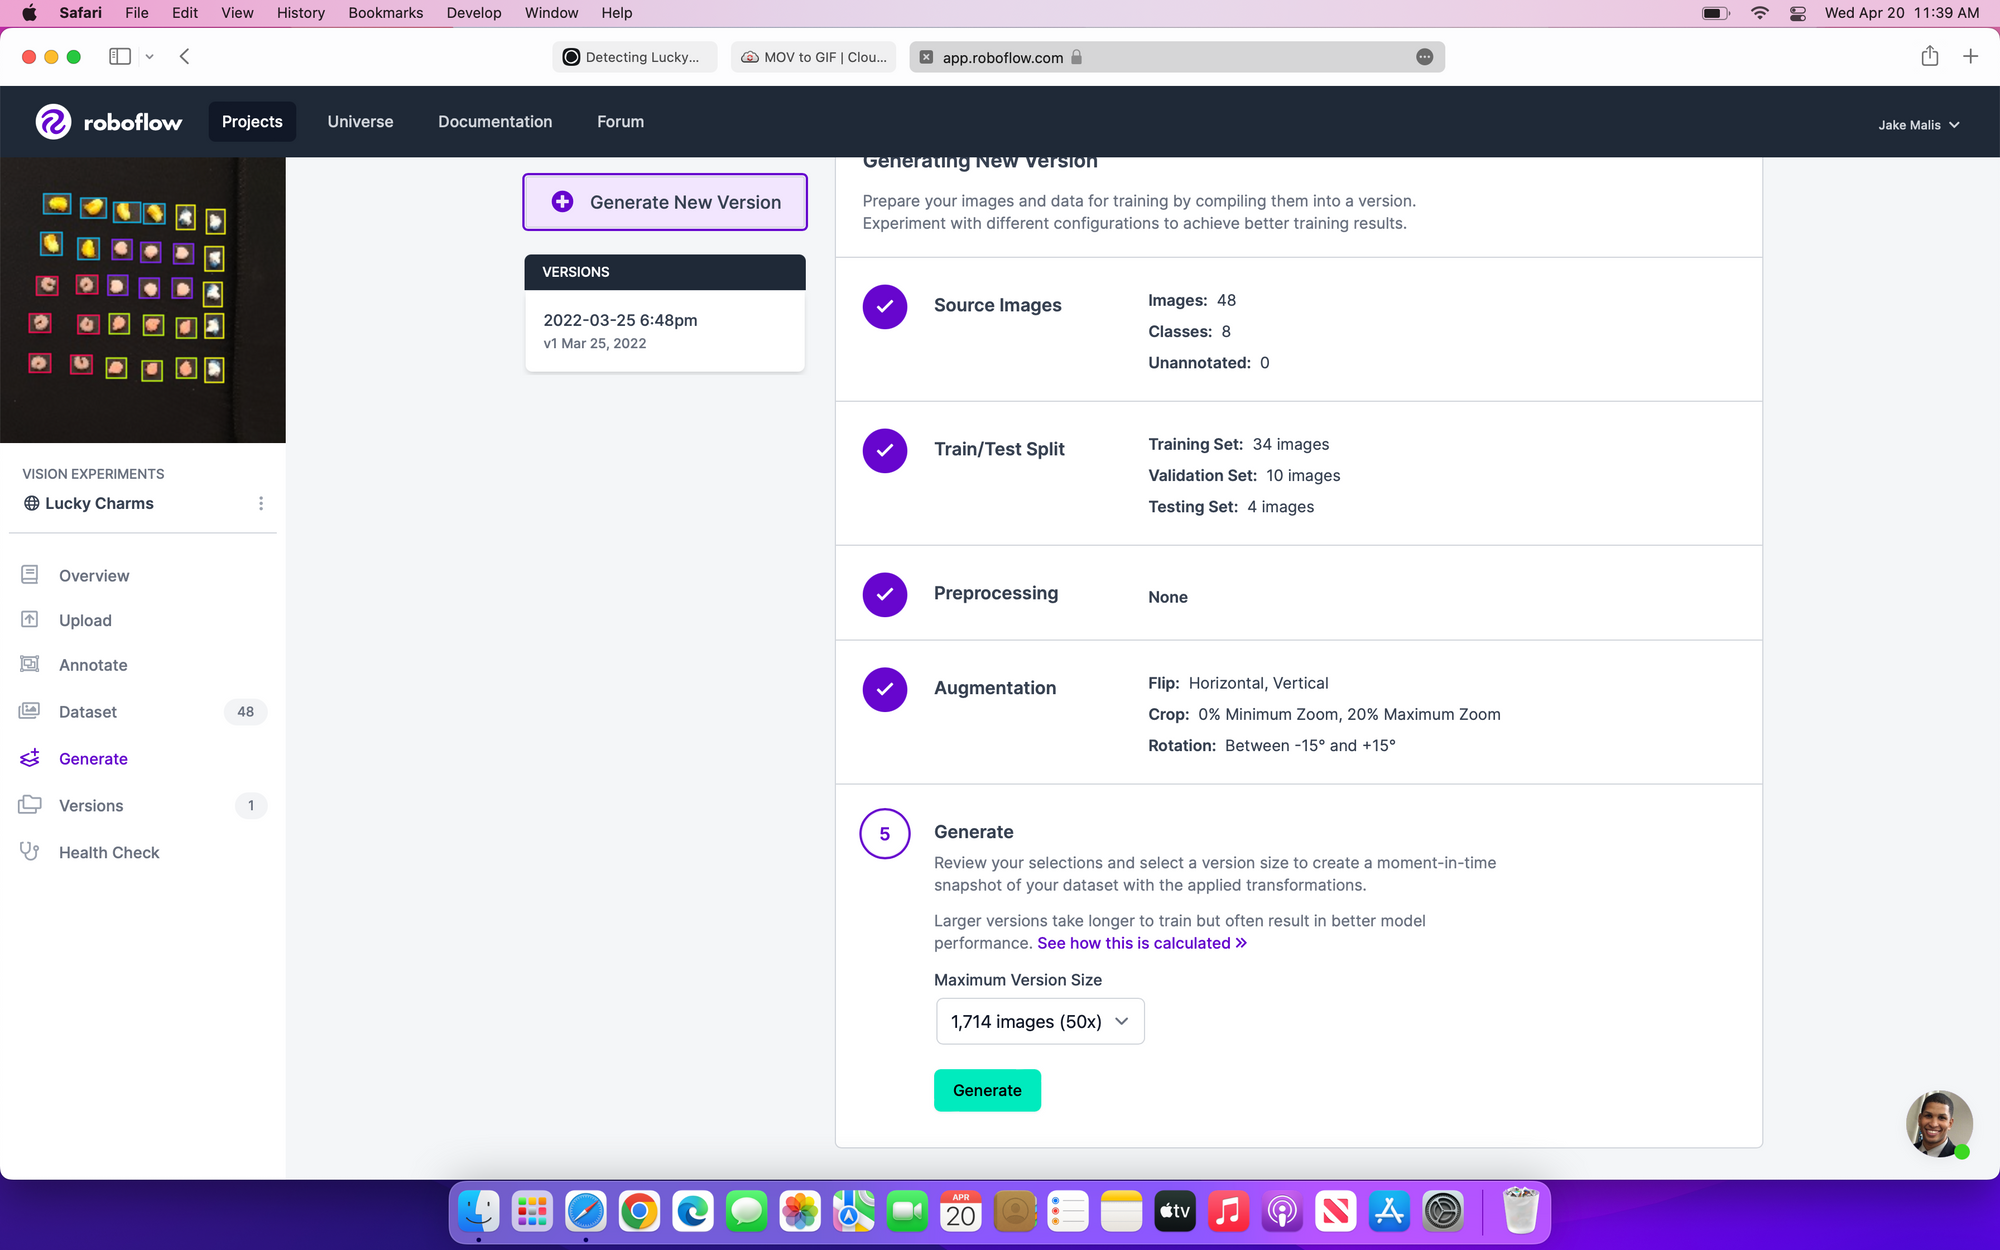This screenshot has height=1250, width=2000.
Task: Click the Safari share icon
Action: click(x=1929, y=57)
